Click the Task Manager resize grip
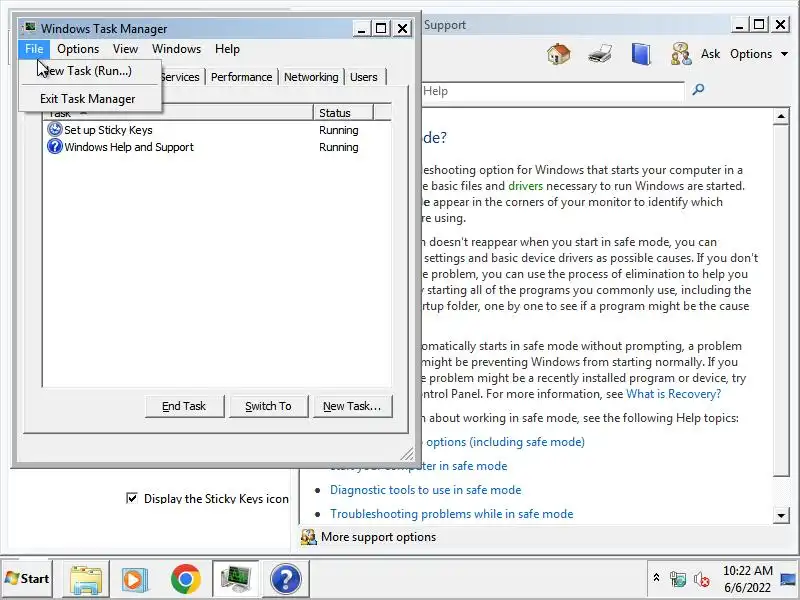800x600 pixels. (x=407, y=454)
